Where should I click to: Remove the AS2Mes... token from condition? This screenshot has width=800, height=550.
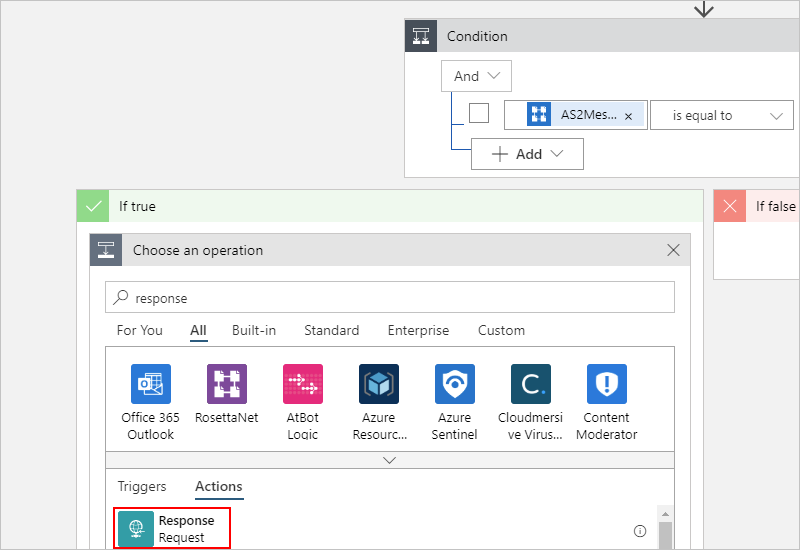click(x=628, y=116)
